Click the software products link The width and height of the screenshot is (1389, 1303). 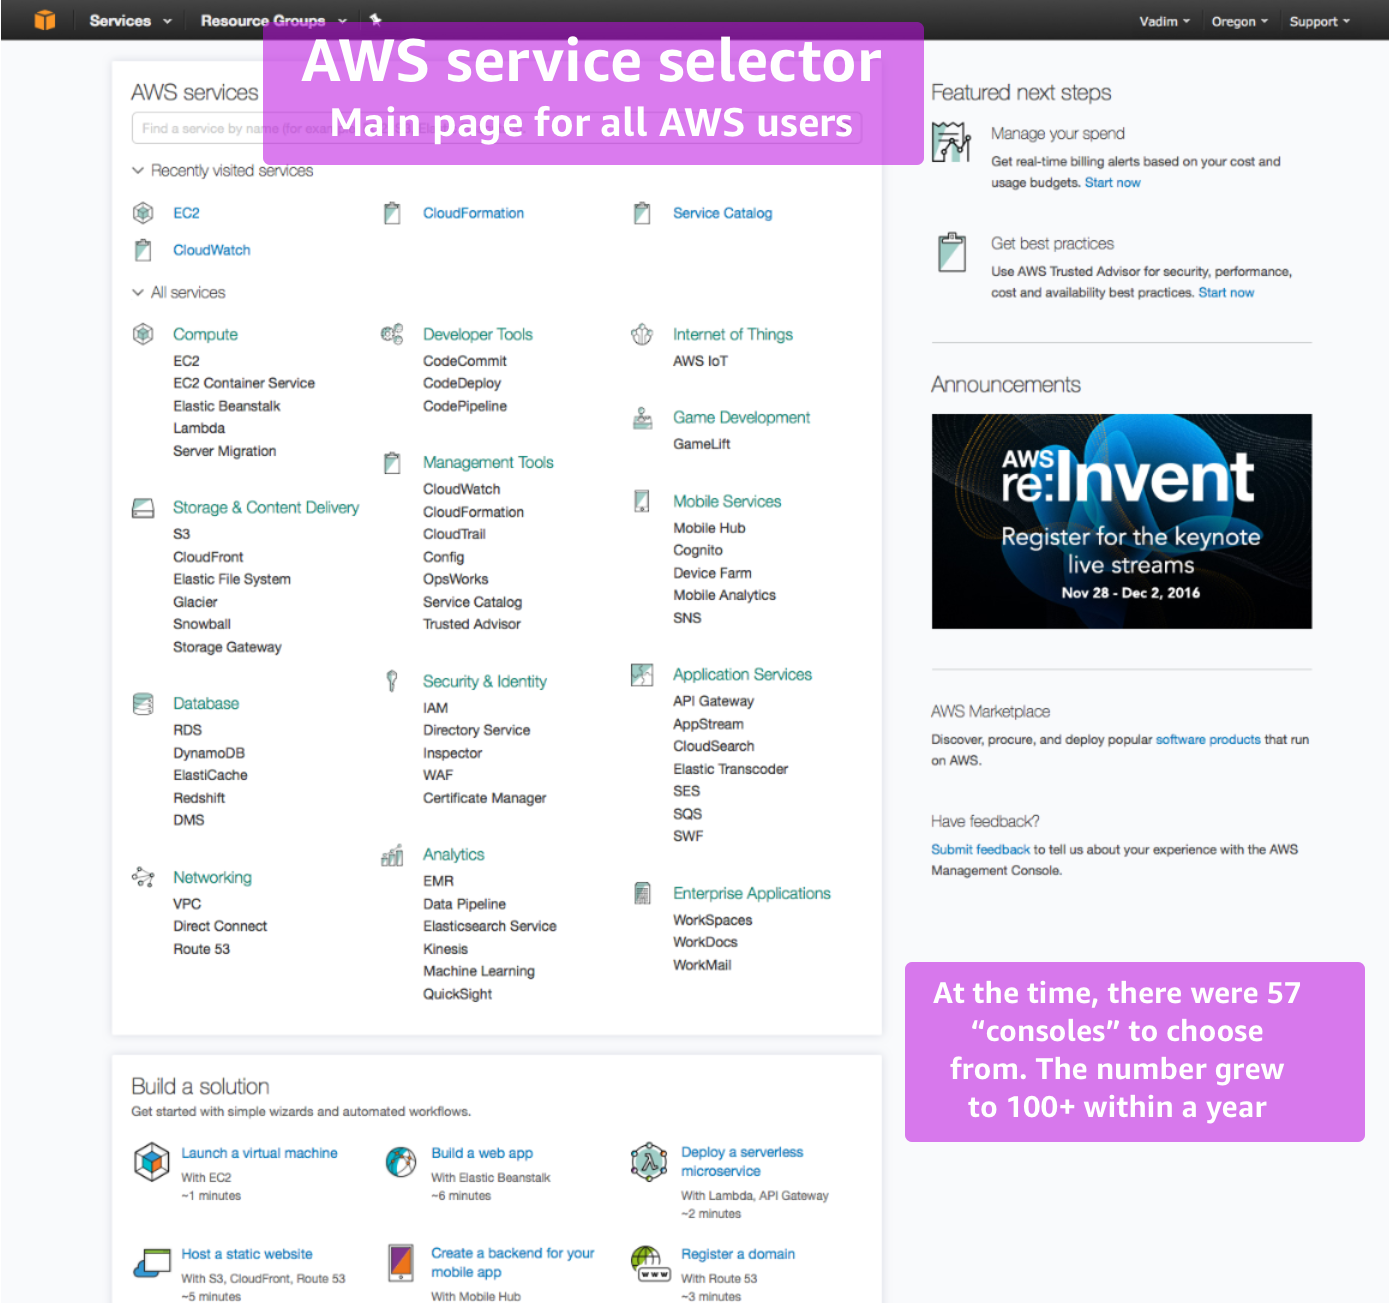(x=1208, y=740)
